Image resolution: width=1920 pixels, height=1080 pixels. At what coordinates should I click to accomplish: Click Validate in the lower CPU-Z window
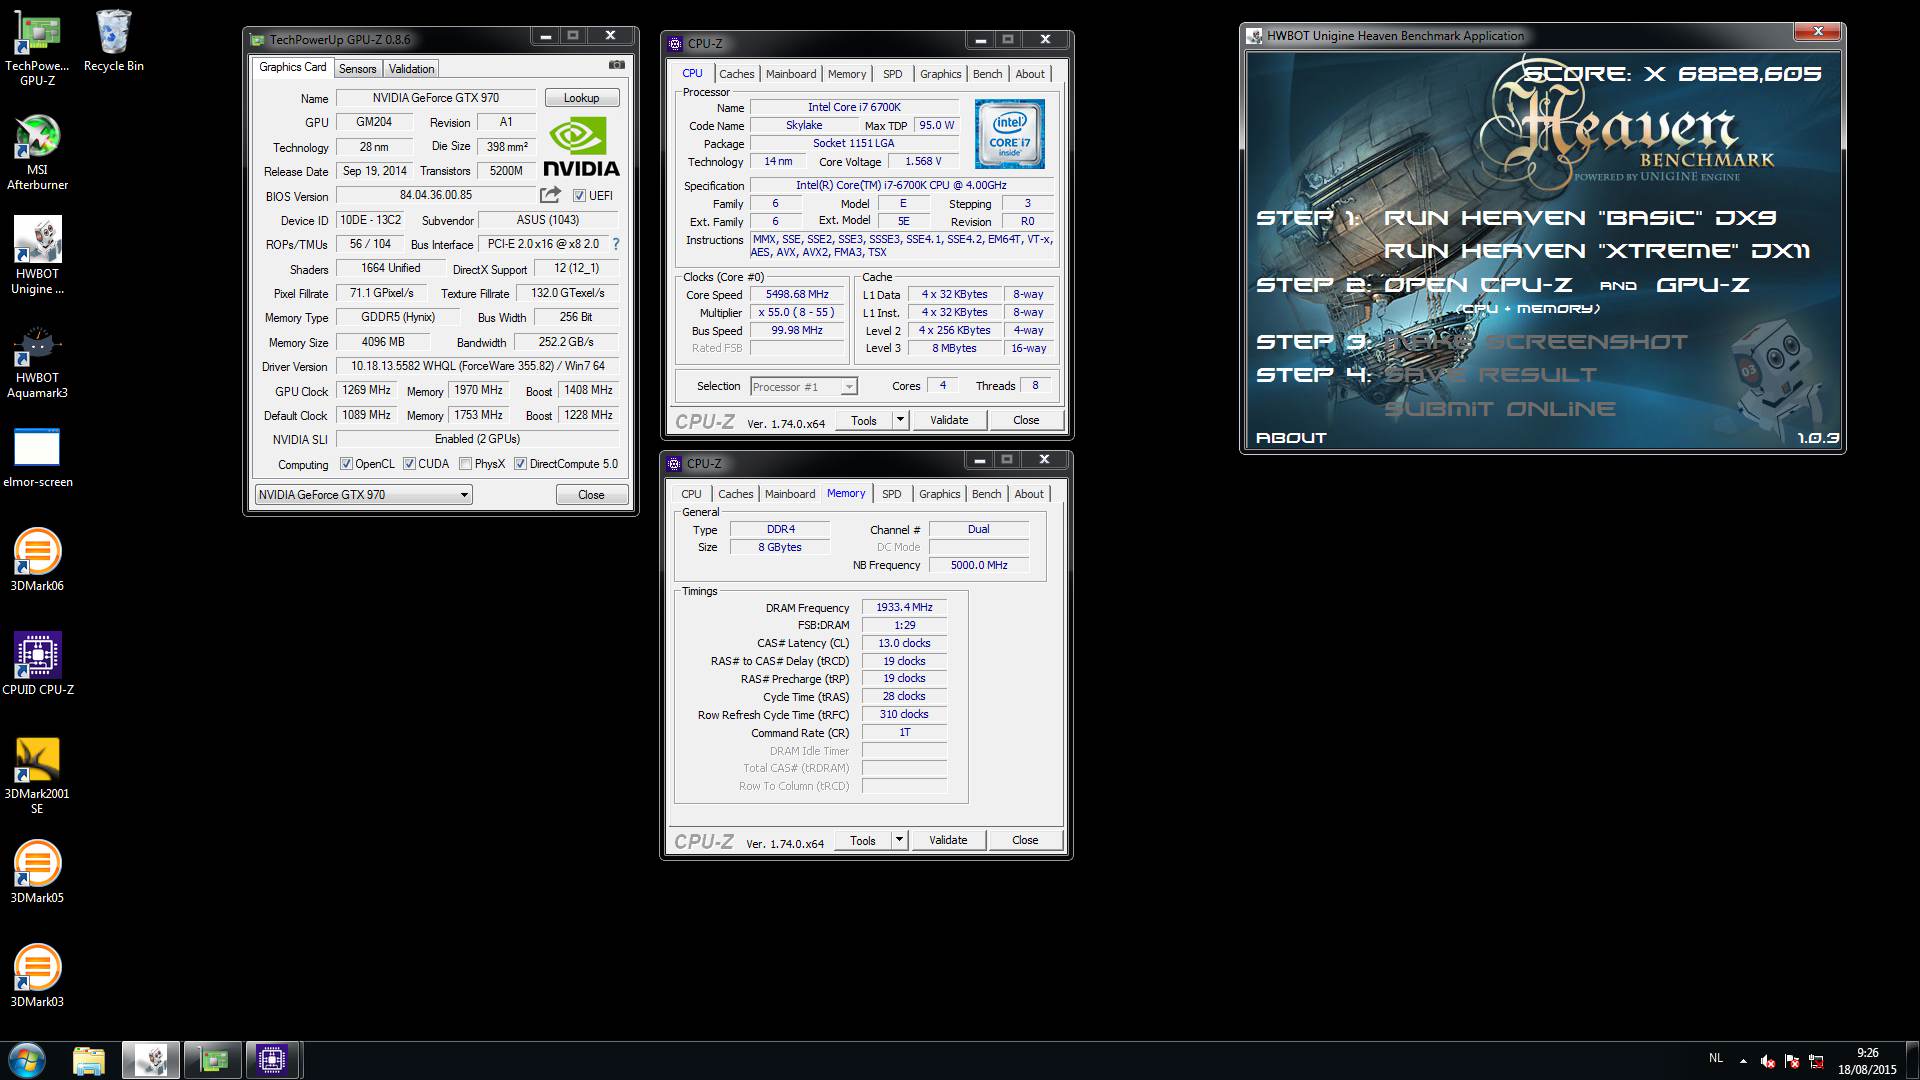[948, 840]
